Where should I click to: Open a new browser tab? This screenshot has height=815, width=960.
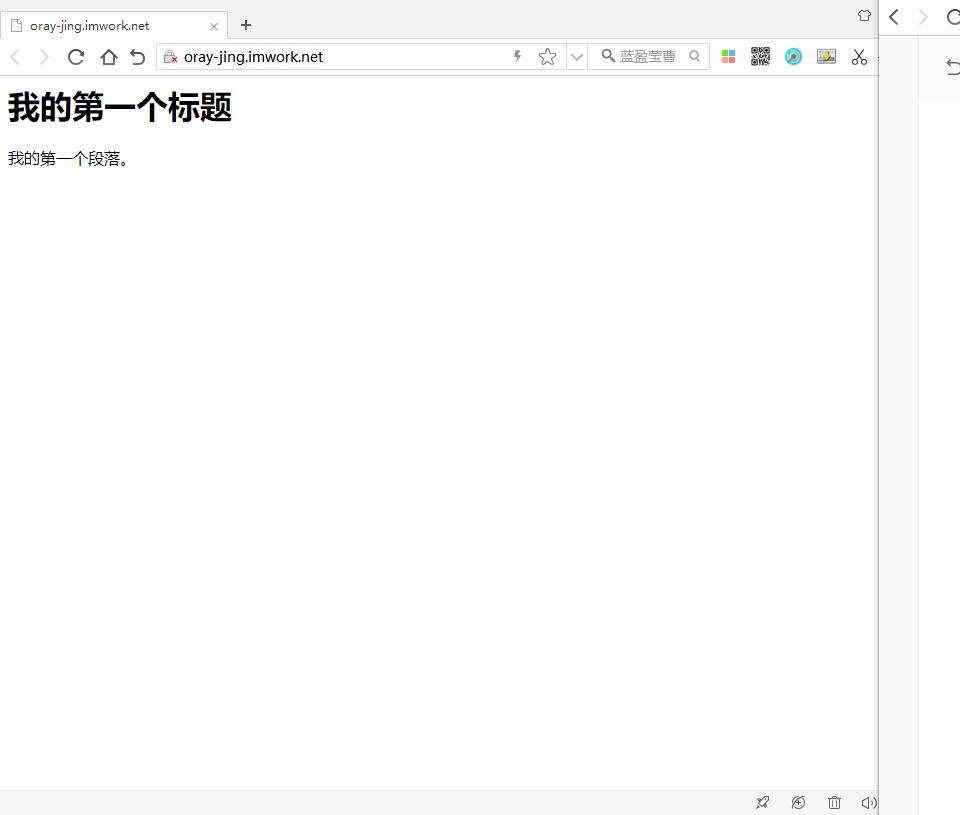click(x=246, y=24)
